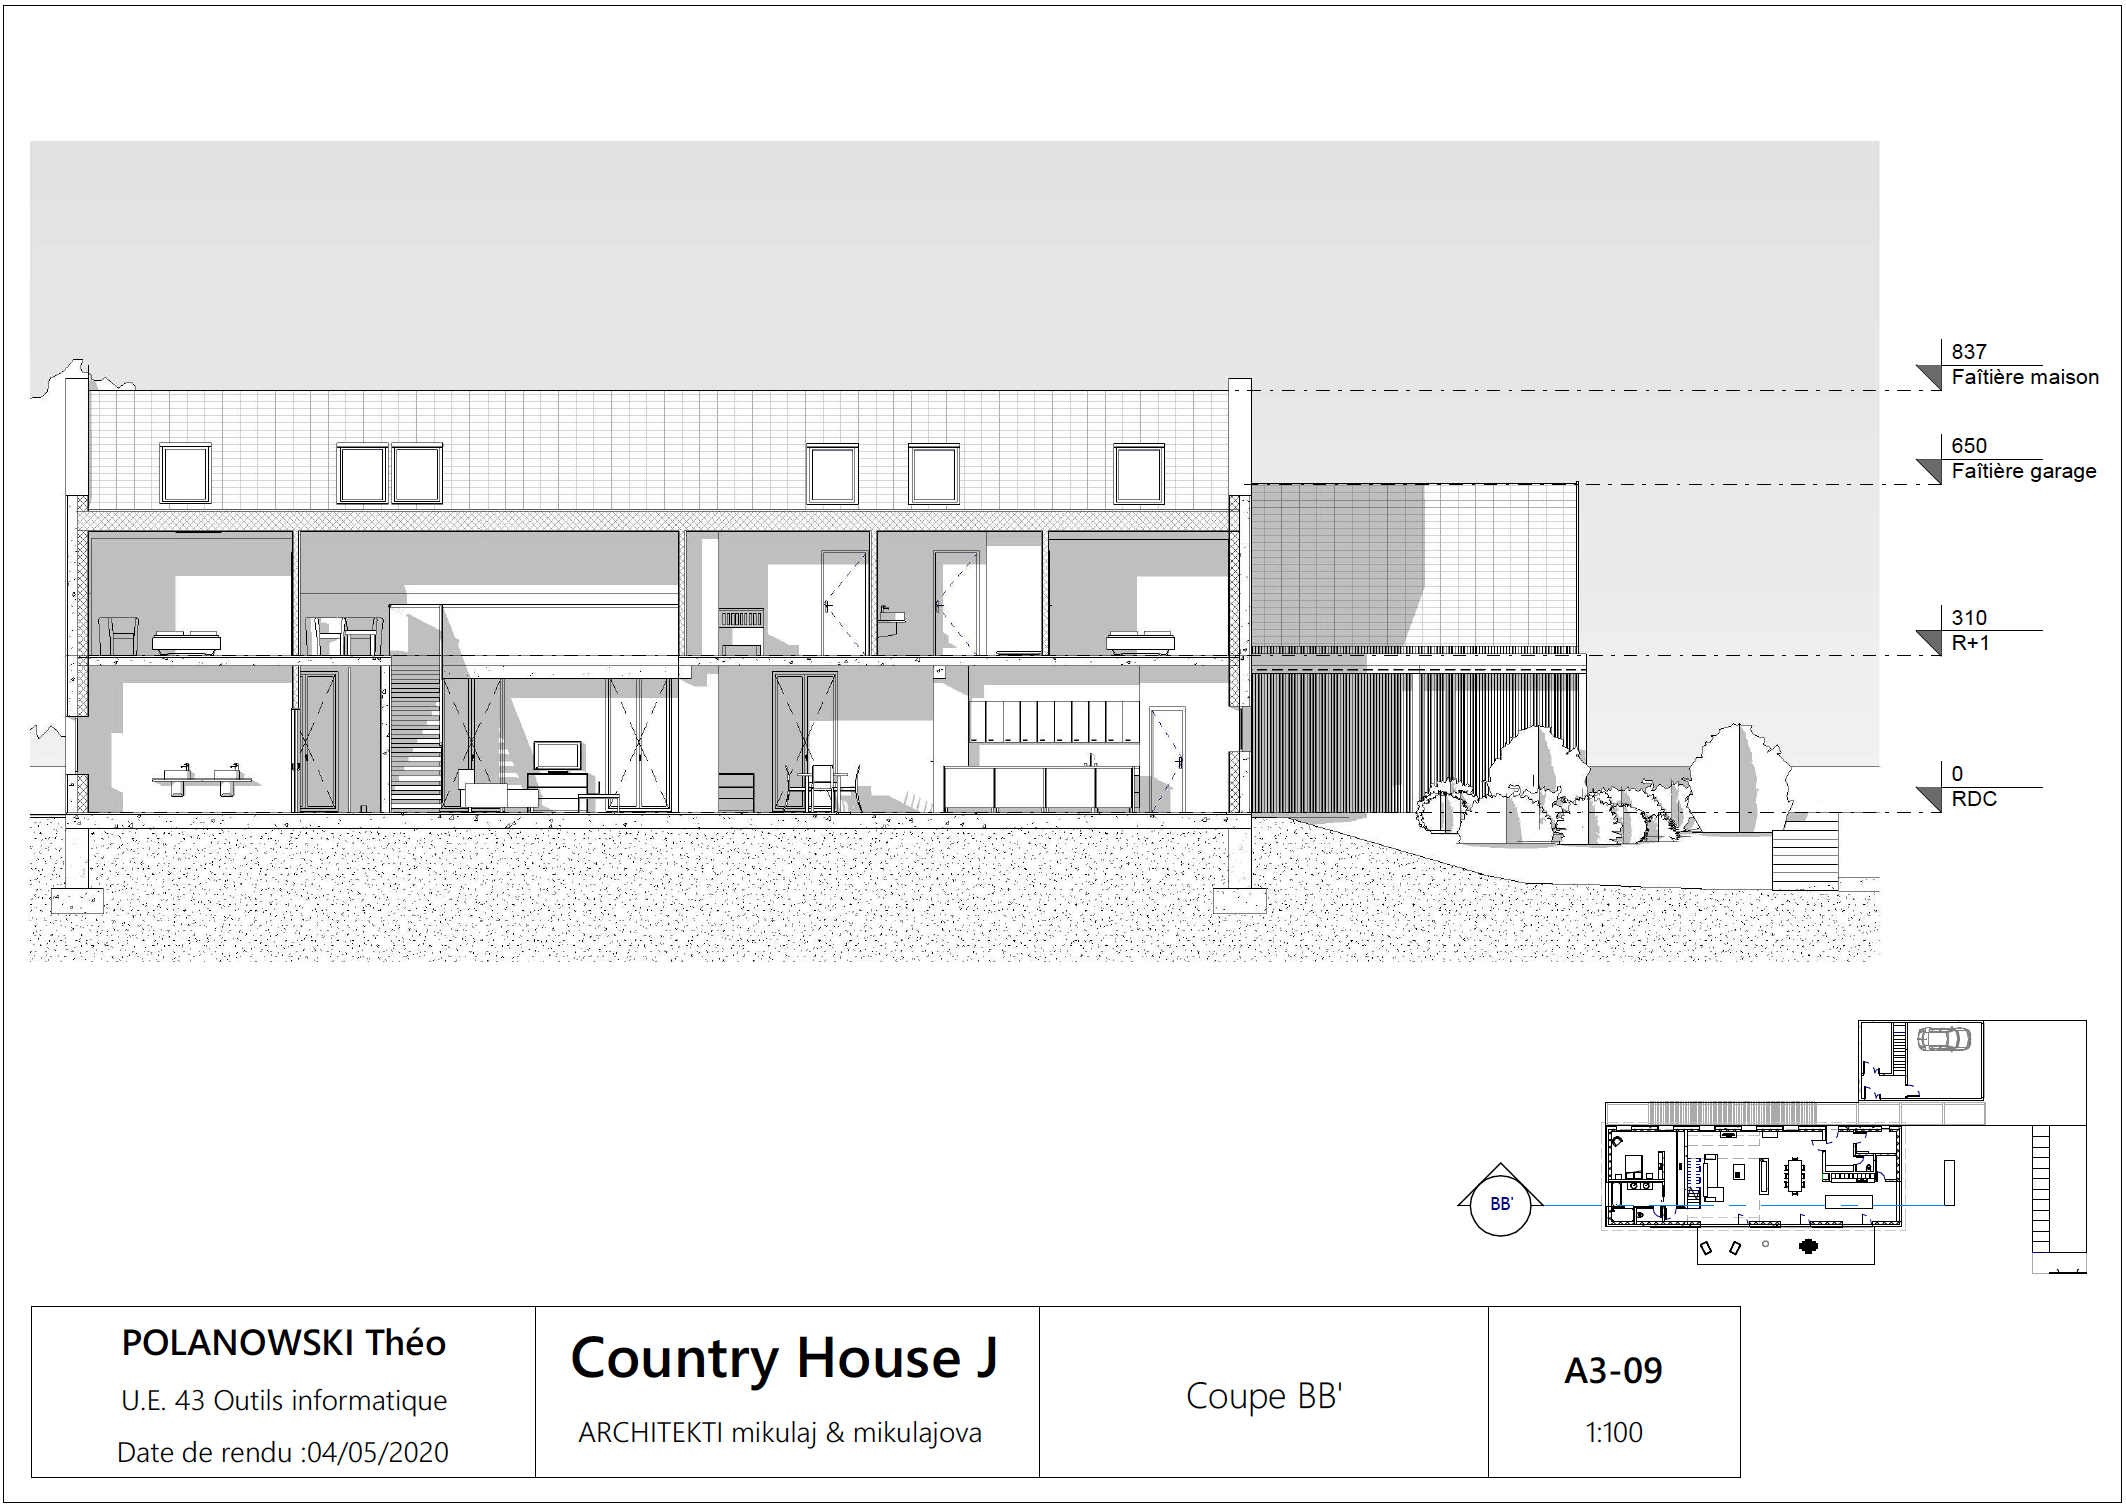This screenshot has height=1506, width=2126.
Task: Click the Coupe BB' view name
Action: point(1263,1396)
